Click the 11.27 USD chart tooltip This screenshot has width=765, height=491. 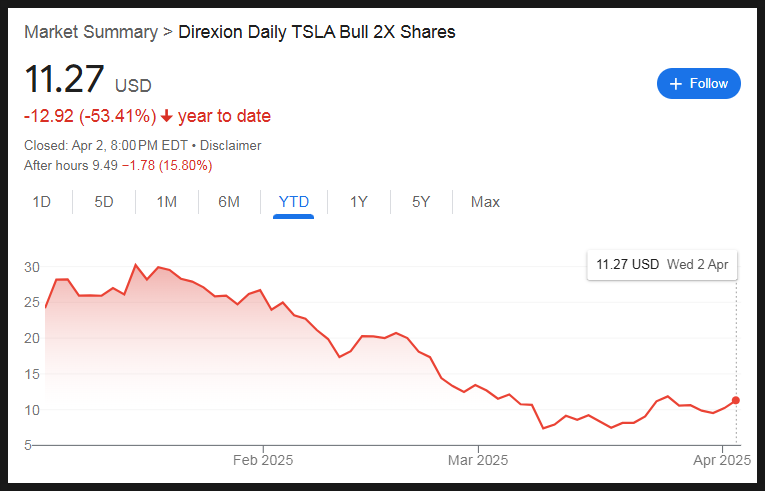click(661, 265)
